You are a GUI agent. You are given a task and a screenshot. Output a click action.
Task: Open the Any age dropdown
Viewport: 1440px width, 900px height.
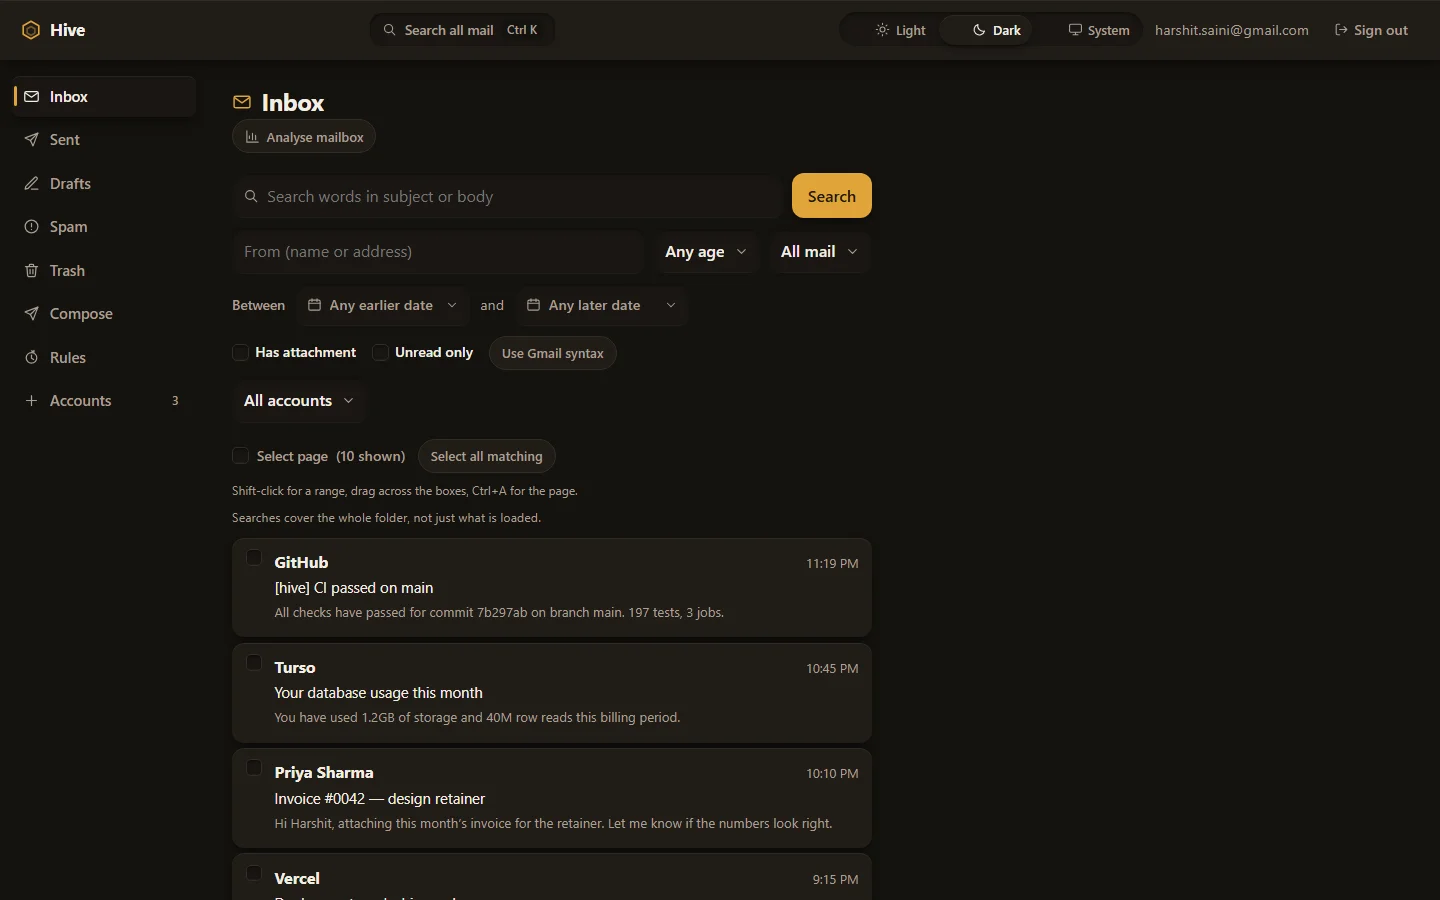[x=706, y=252]
